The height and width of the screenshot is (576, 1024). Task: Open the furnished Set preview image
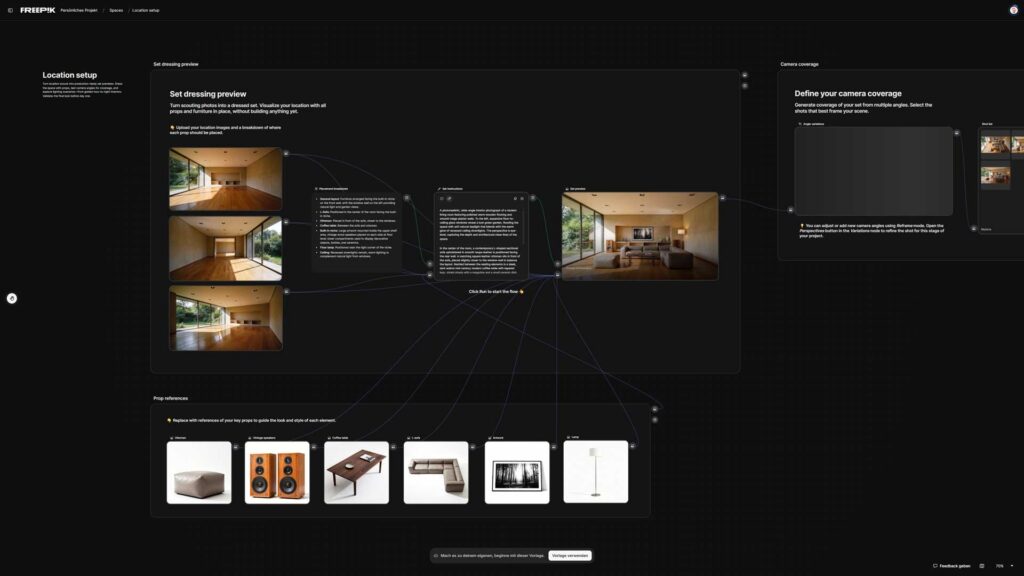tap(640, 236)
